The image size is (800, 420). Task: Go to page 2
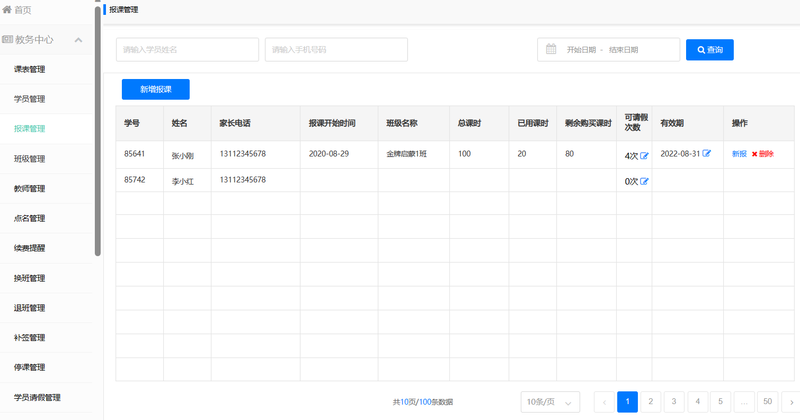coord(651,402)
